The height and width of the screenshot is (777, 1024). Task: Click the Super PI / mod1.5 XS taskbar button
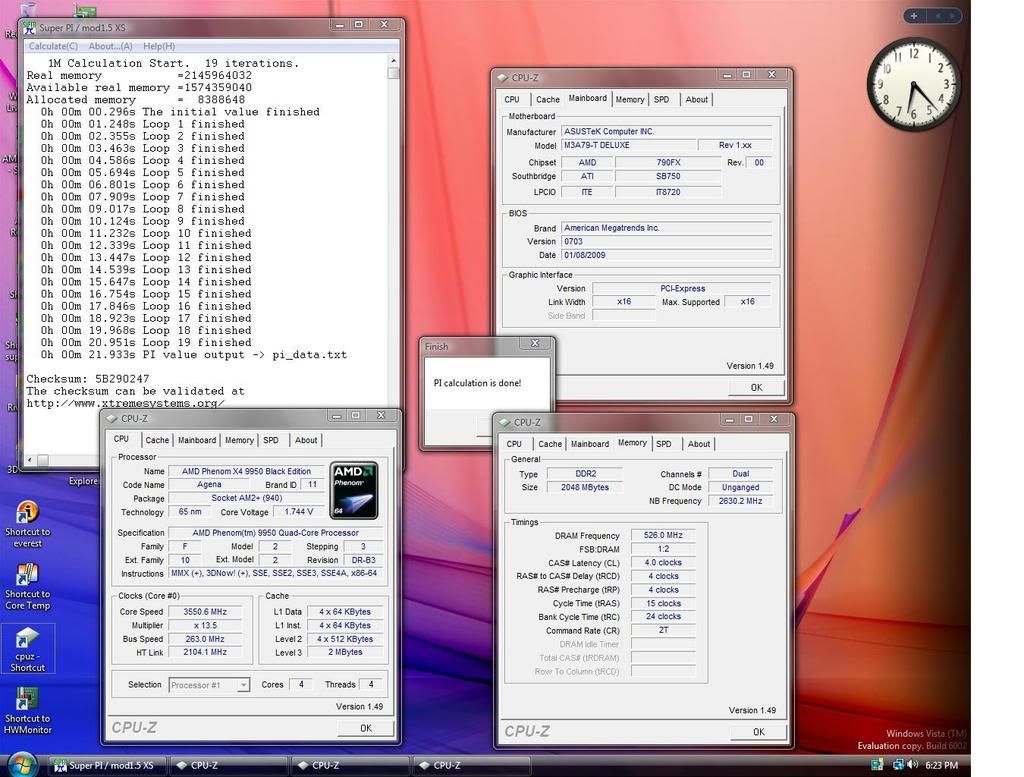[x=108, y=765]
